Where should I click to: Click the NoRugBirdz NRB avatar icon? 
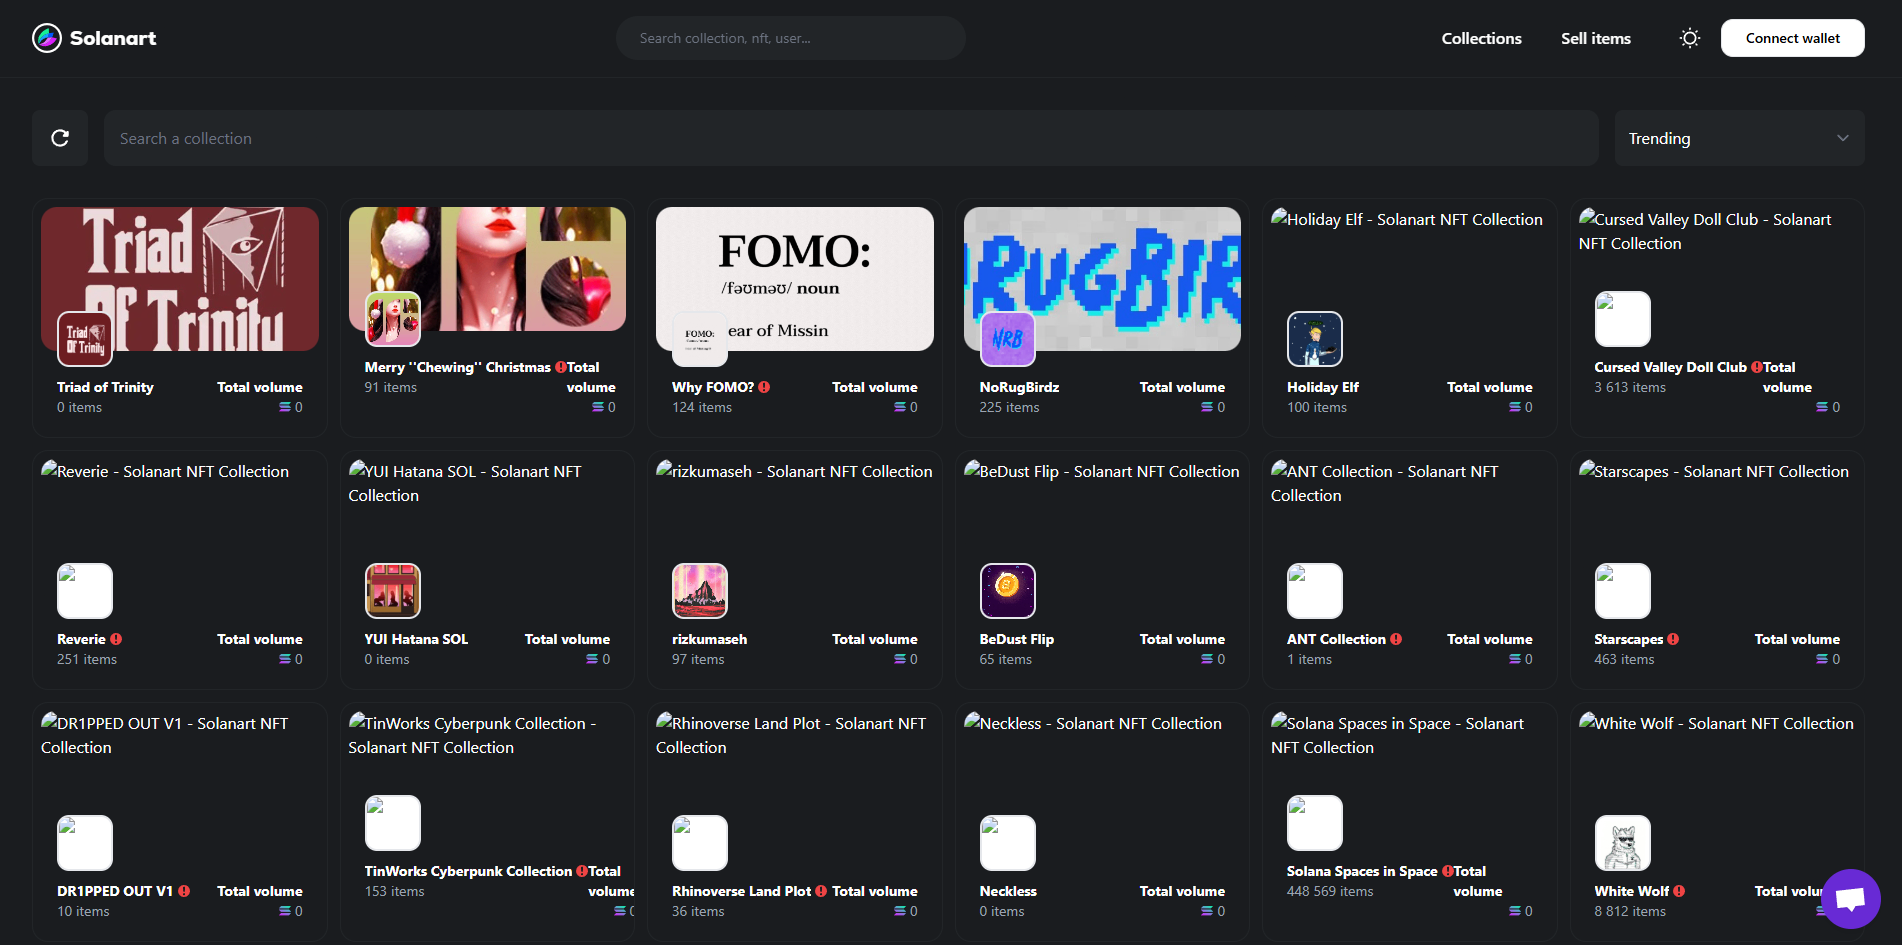pyautogui.click(x=1007, y=339)
